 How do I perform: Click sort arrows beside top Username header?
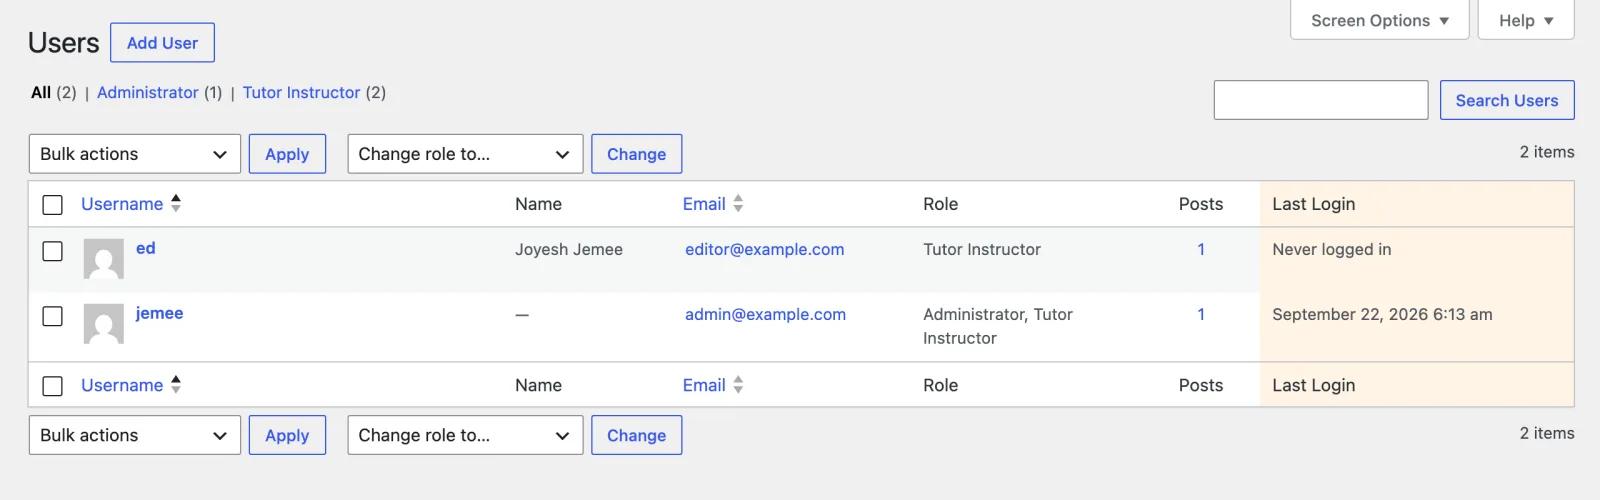coord(176,203)
